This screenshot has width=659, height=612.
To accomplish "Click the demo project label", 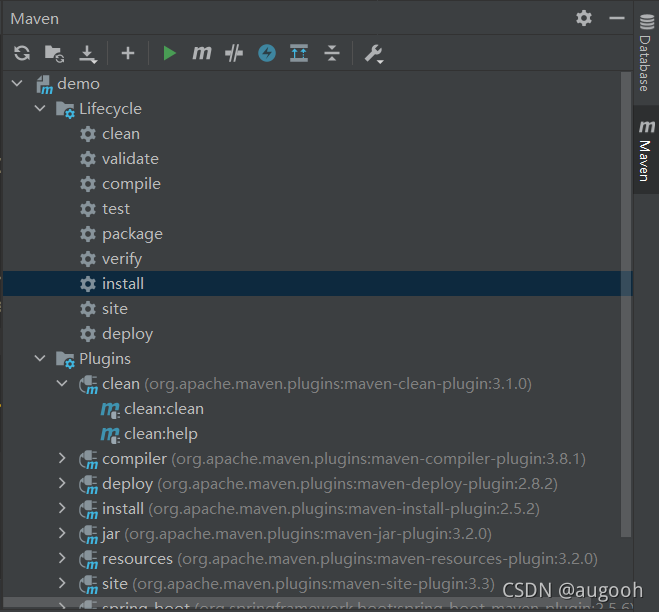I will pyautogui.click(x=79, y=84).
